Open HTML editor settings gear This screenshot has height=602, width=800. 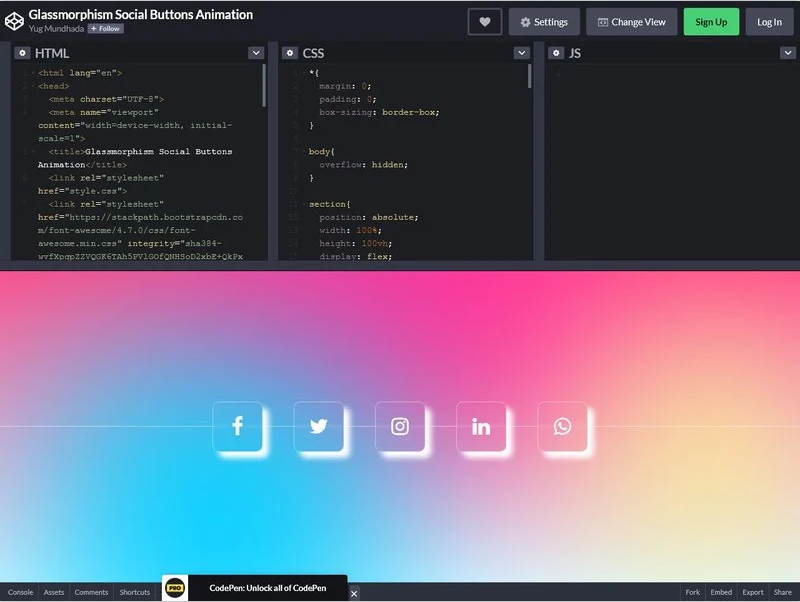click(x=22, y=53)
